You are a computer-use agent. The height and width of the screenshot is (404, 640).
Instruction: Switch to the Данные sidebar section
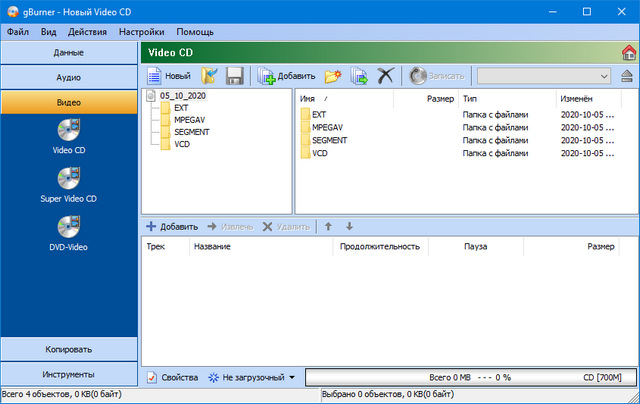click(x=69, y=51)
